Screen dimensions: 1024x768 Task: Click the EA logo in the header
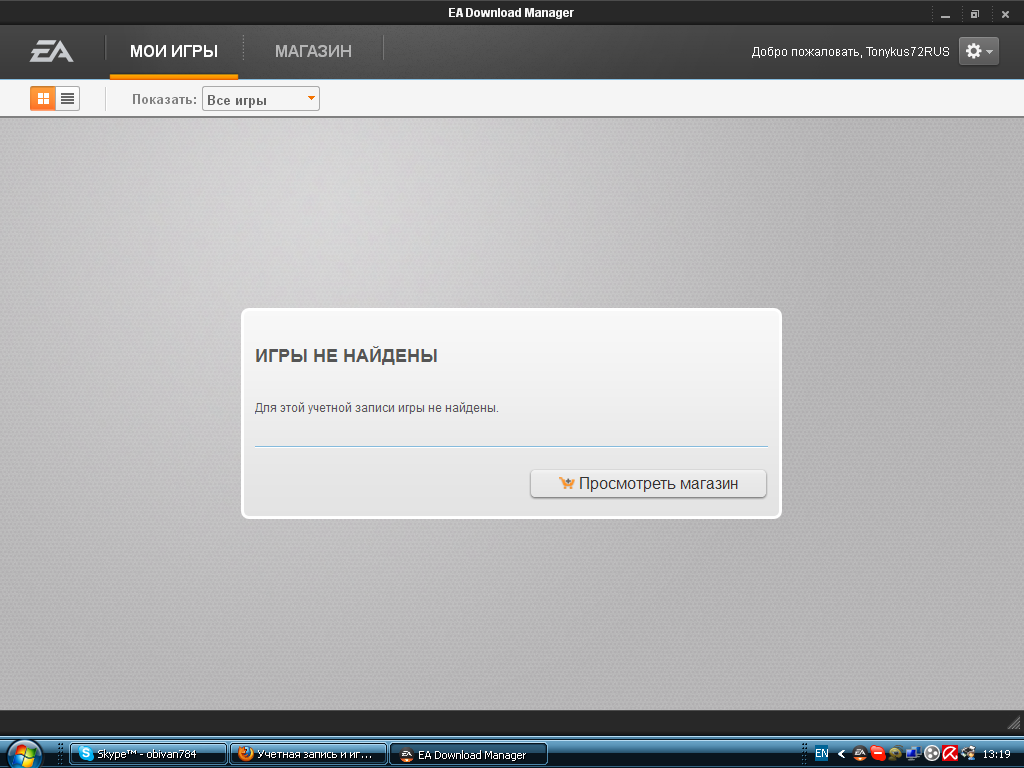[52, 51]
